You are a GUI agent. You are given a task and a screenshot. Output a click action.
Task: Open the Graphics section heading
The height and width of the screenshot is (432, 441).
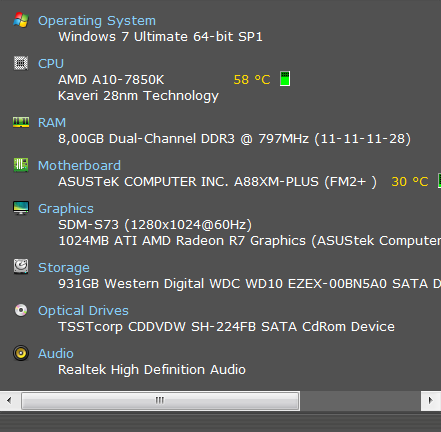pyautogui.click(x=66, y=209)
